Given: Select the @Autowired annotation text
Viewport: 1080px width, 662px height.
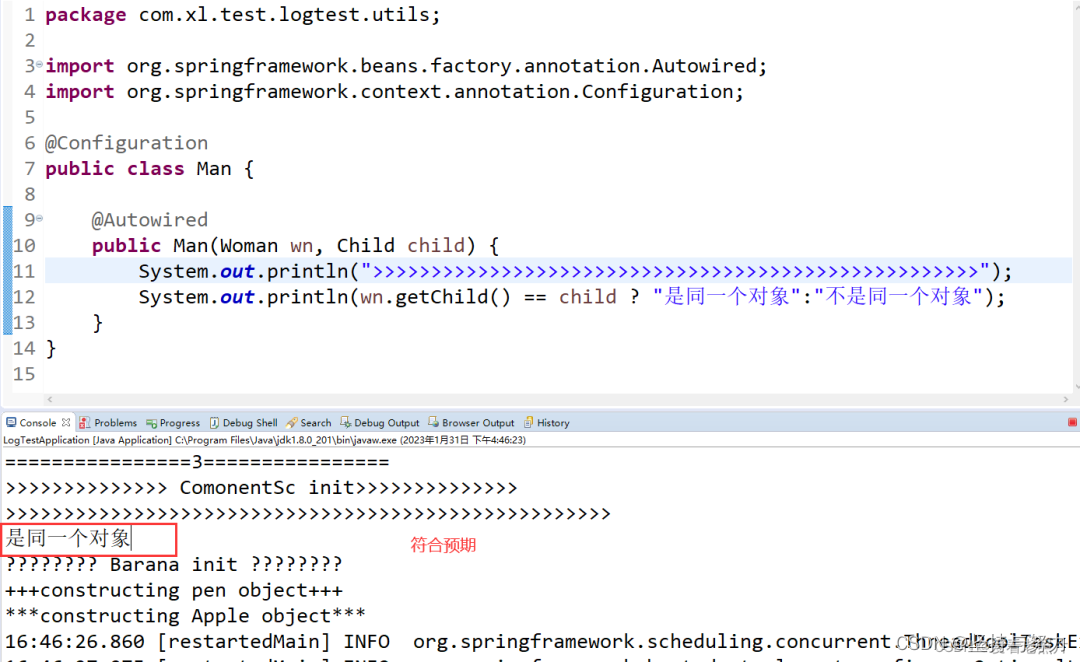Looking at the screenshot, I should [x=150, y=219].
